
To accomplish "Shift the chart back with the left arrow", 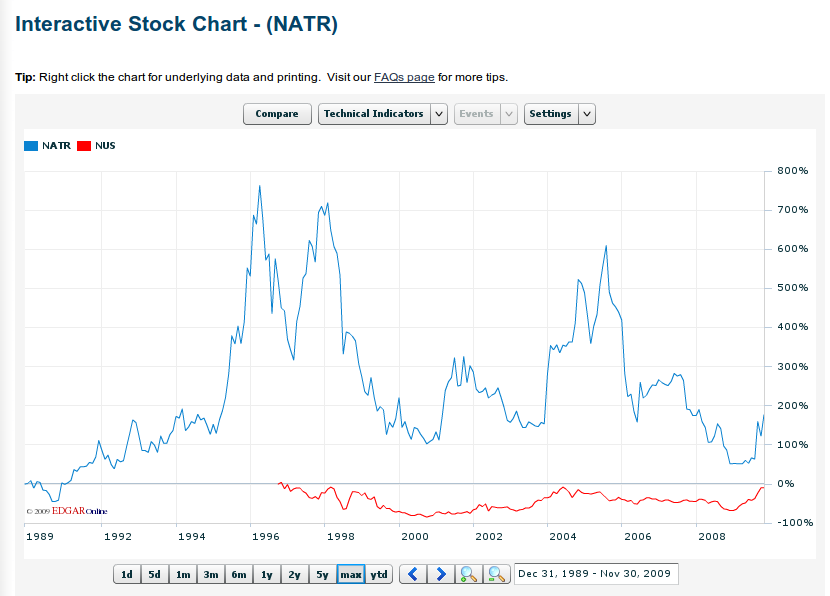I will 413,574.
